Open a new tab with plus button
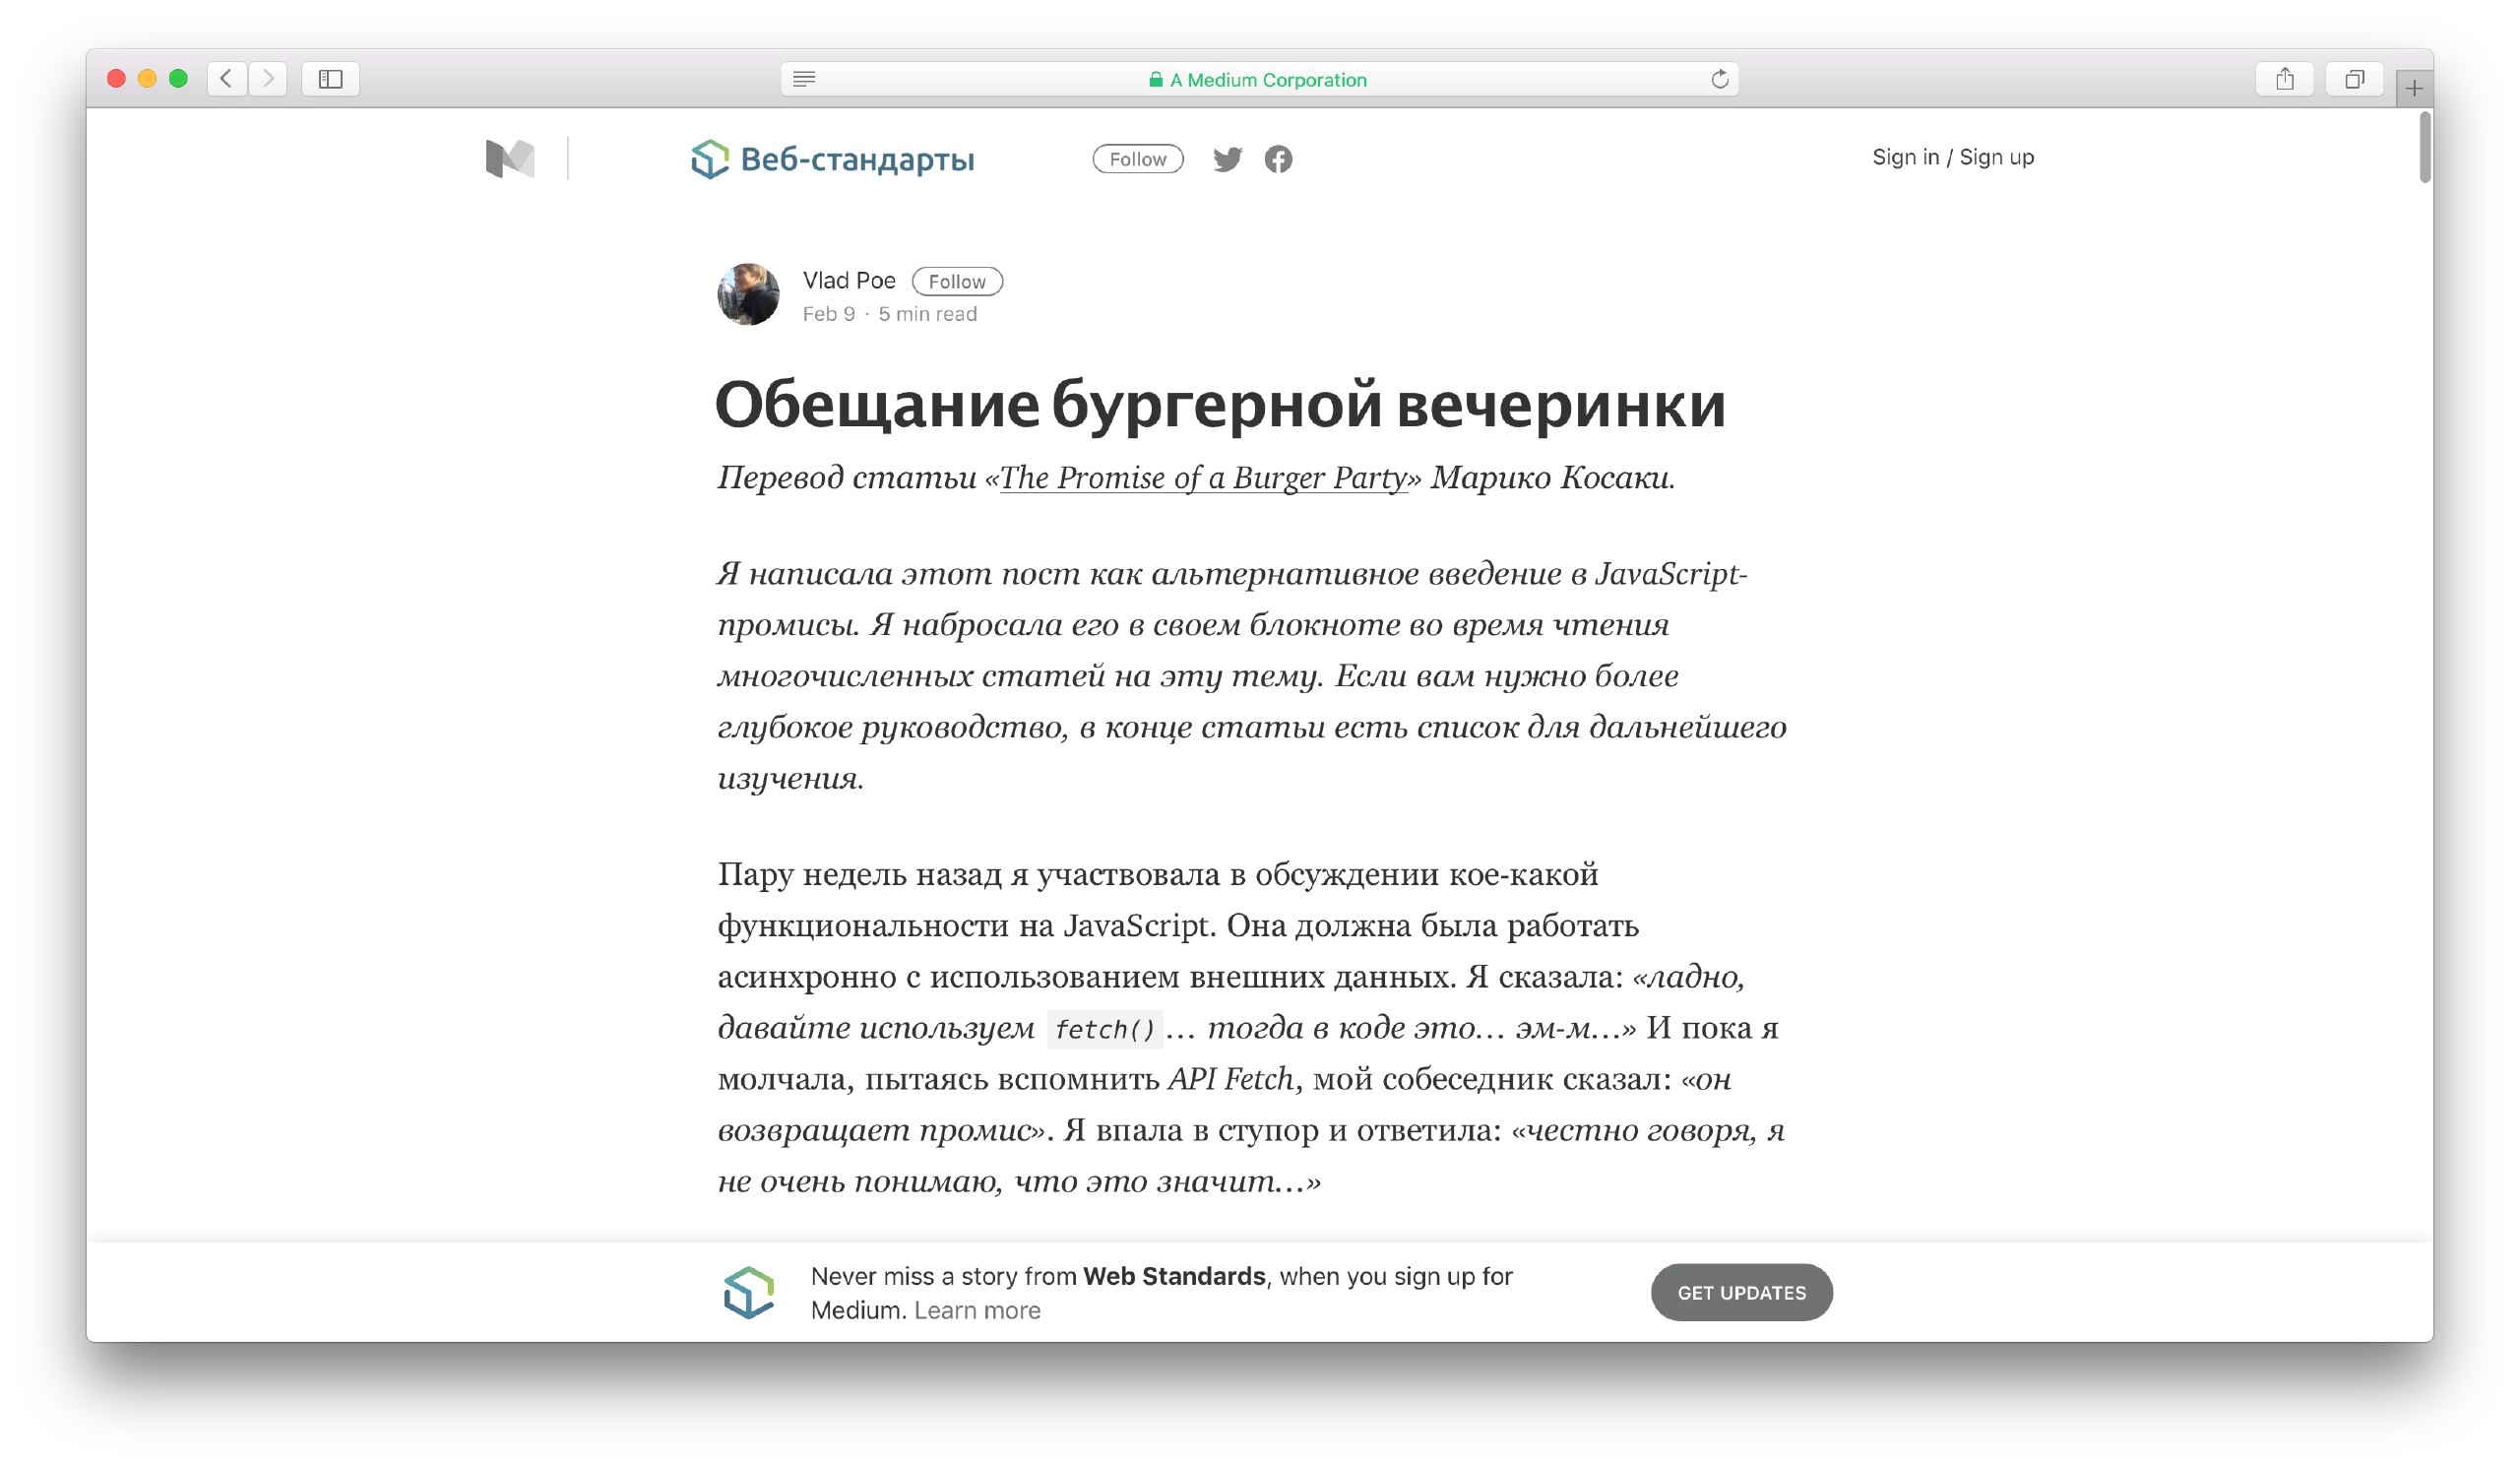This screenshot has height=1466, width=2520. [2414, 88]
